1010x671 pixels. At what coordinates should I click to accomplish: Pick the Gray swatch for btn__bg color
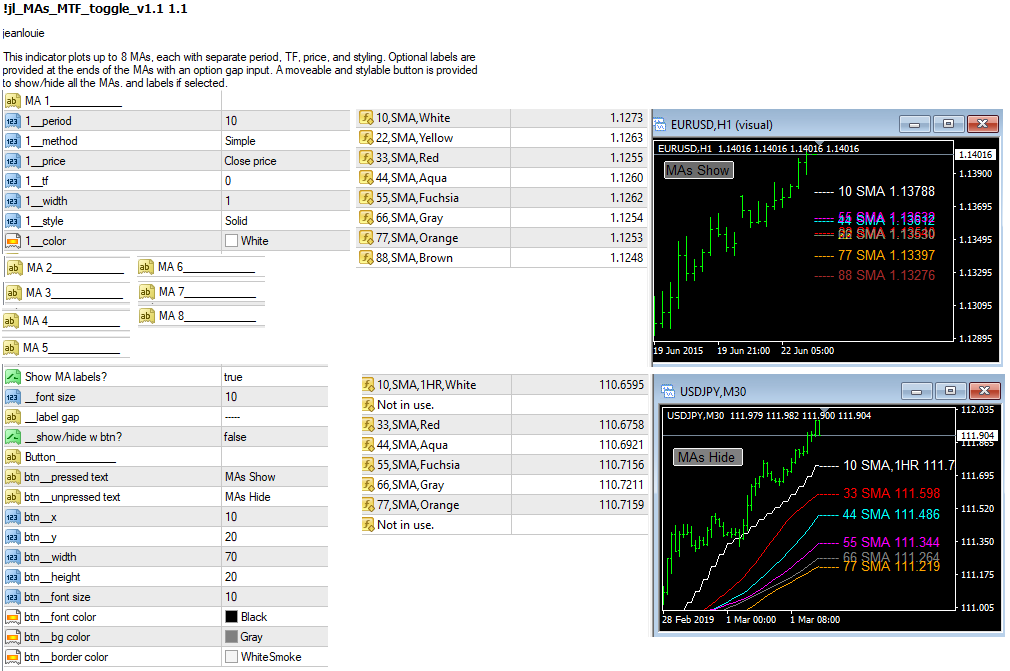coord(231,637)
